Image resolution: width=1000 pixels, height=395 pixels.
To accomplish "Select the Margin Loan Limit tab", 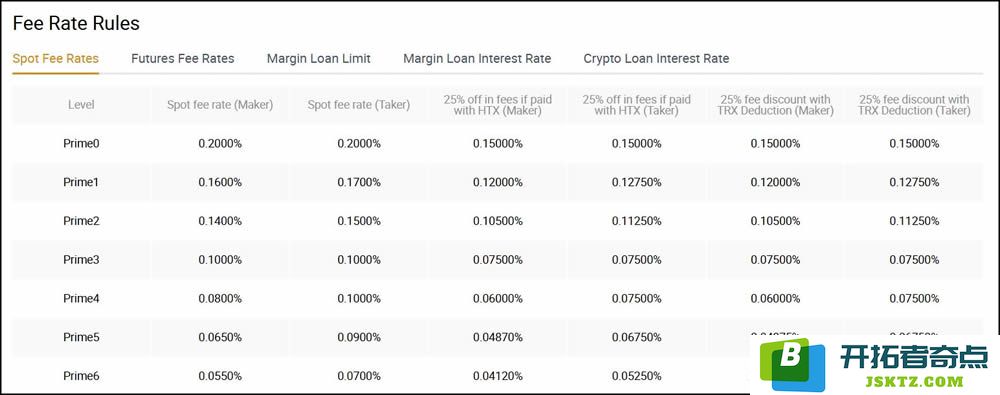I will (x=318, y=59).
